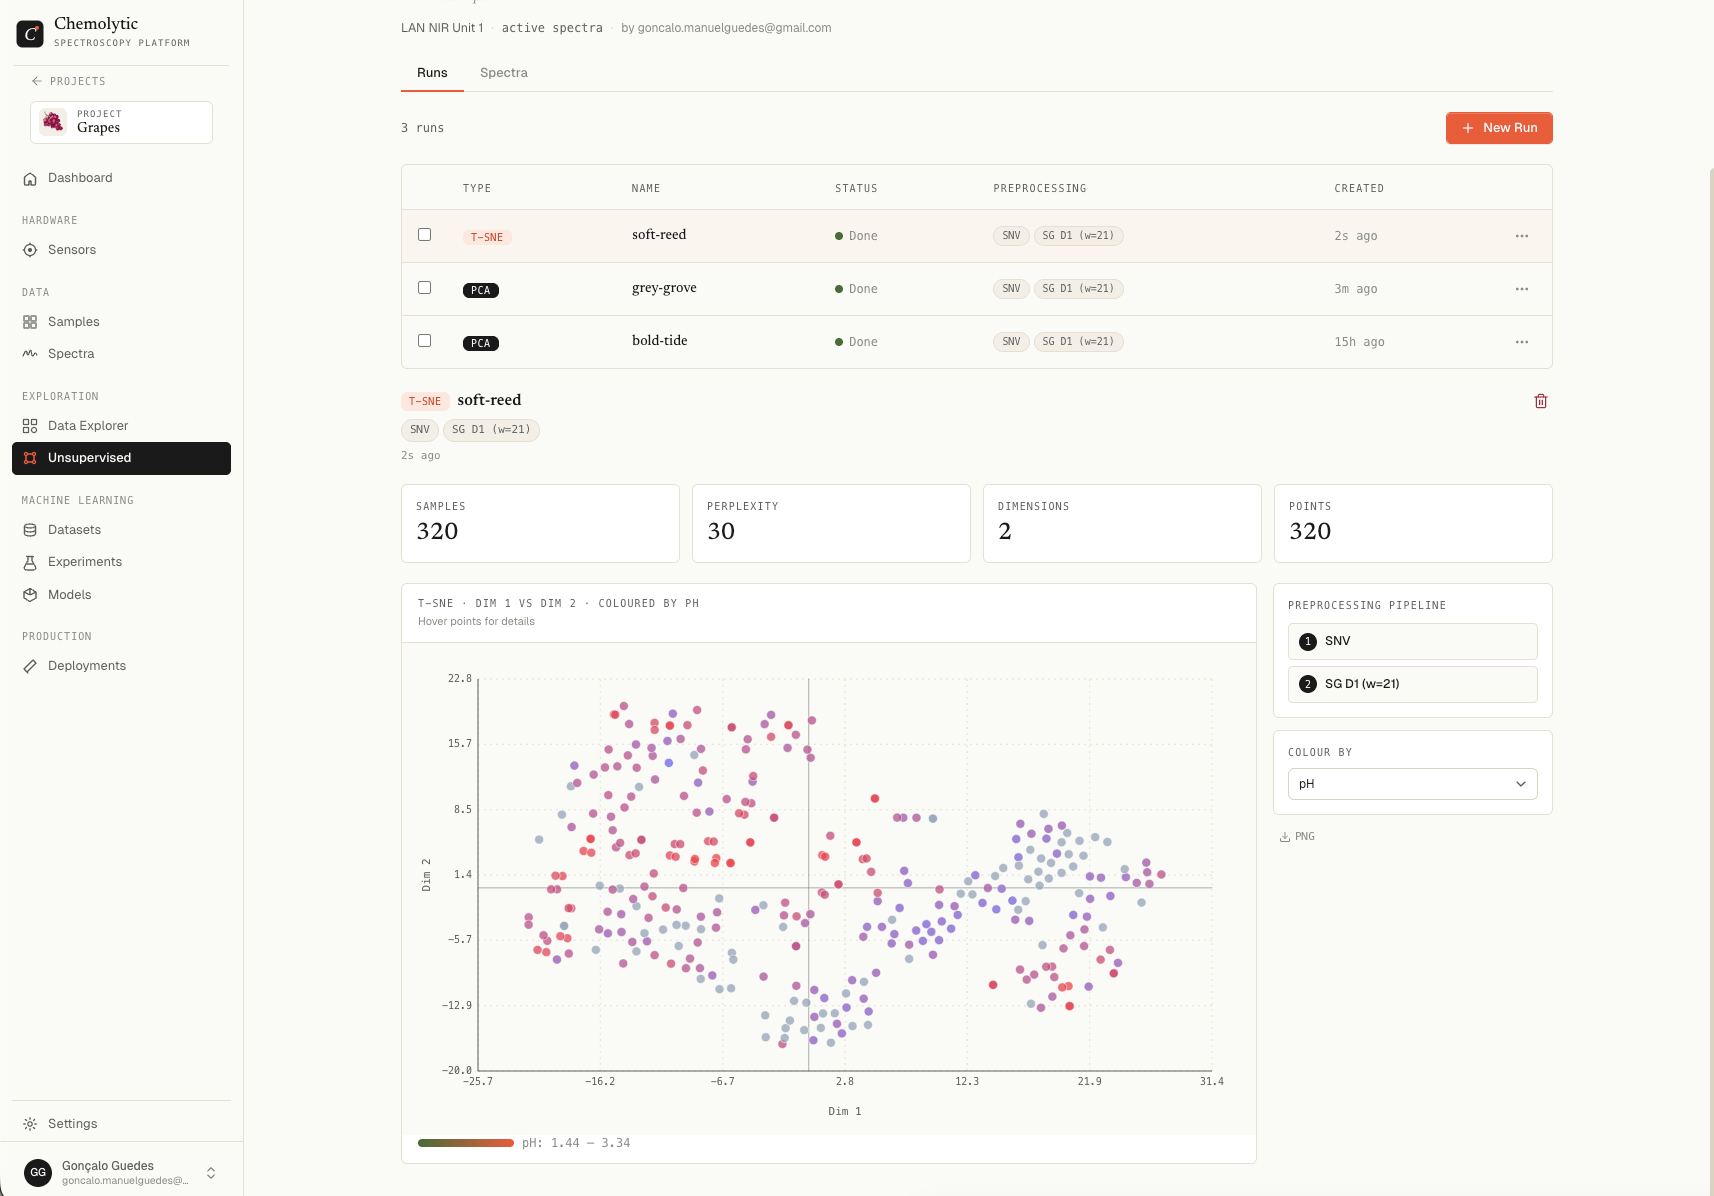Screen dimensions: 1714x1196
Task: Click the New Run button
Action: (x=1499, y=128)
